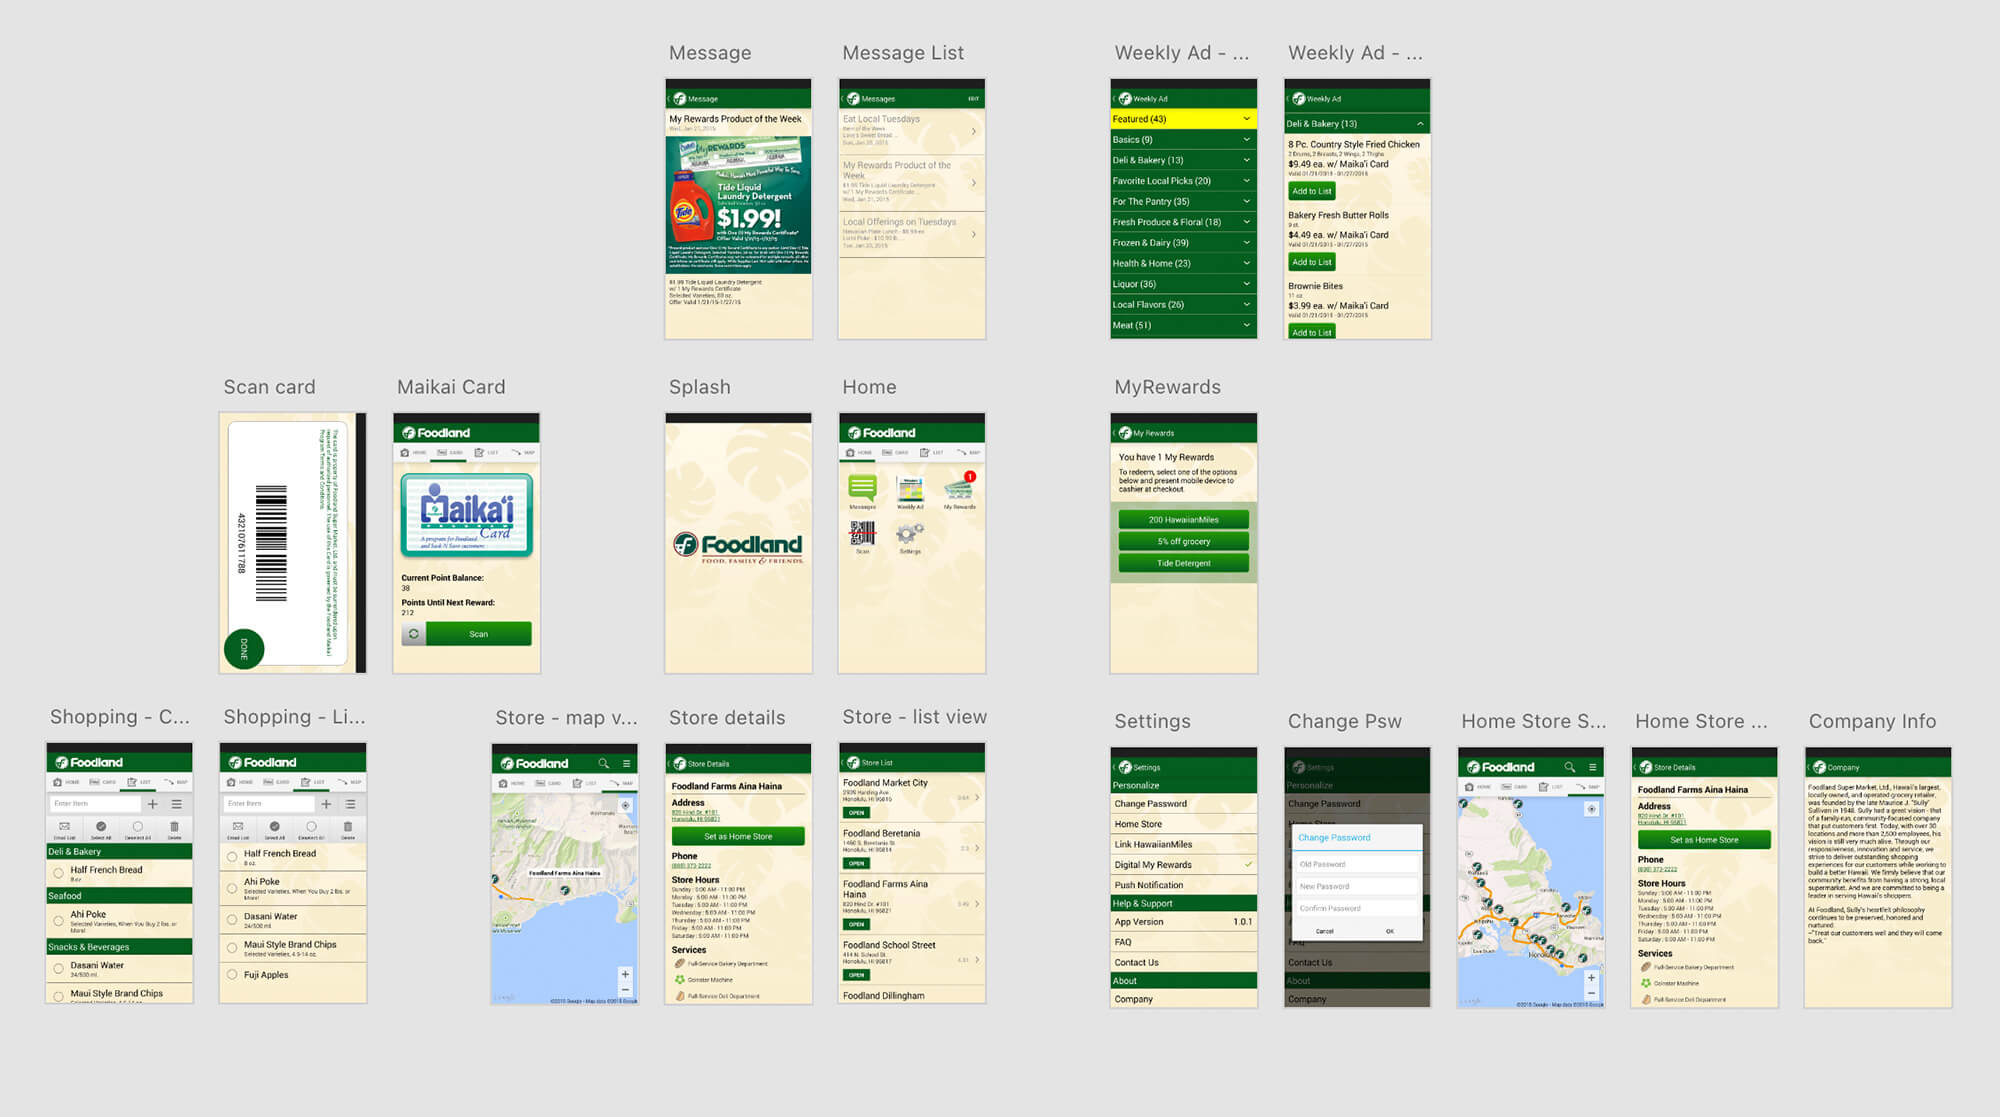Click the zoom-in control on the store map
The height and width of the screenshot is (1117, 2000).
[x=625, y=974]
